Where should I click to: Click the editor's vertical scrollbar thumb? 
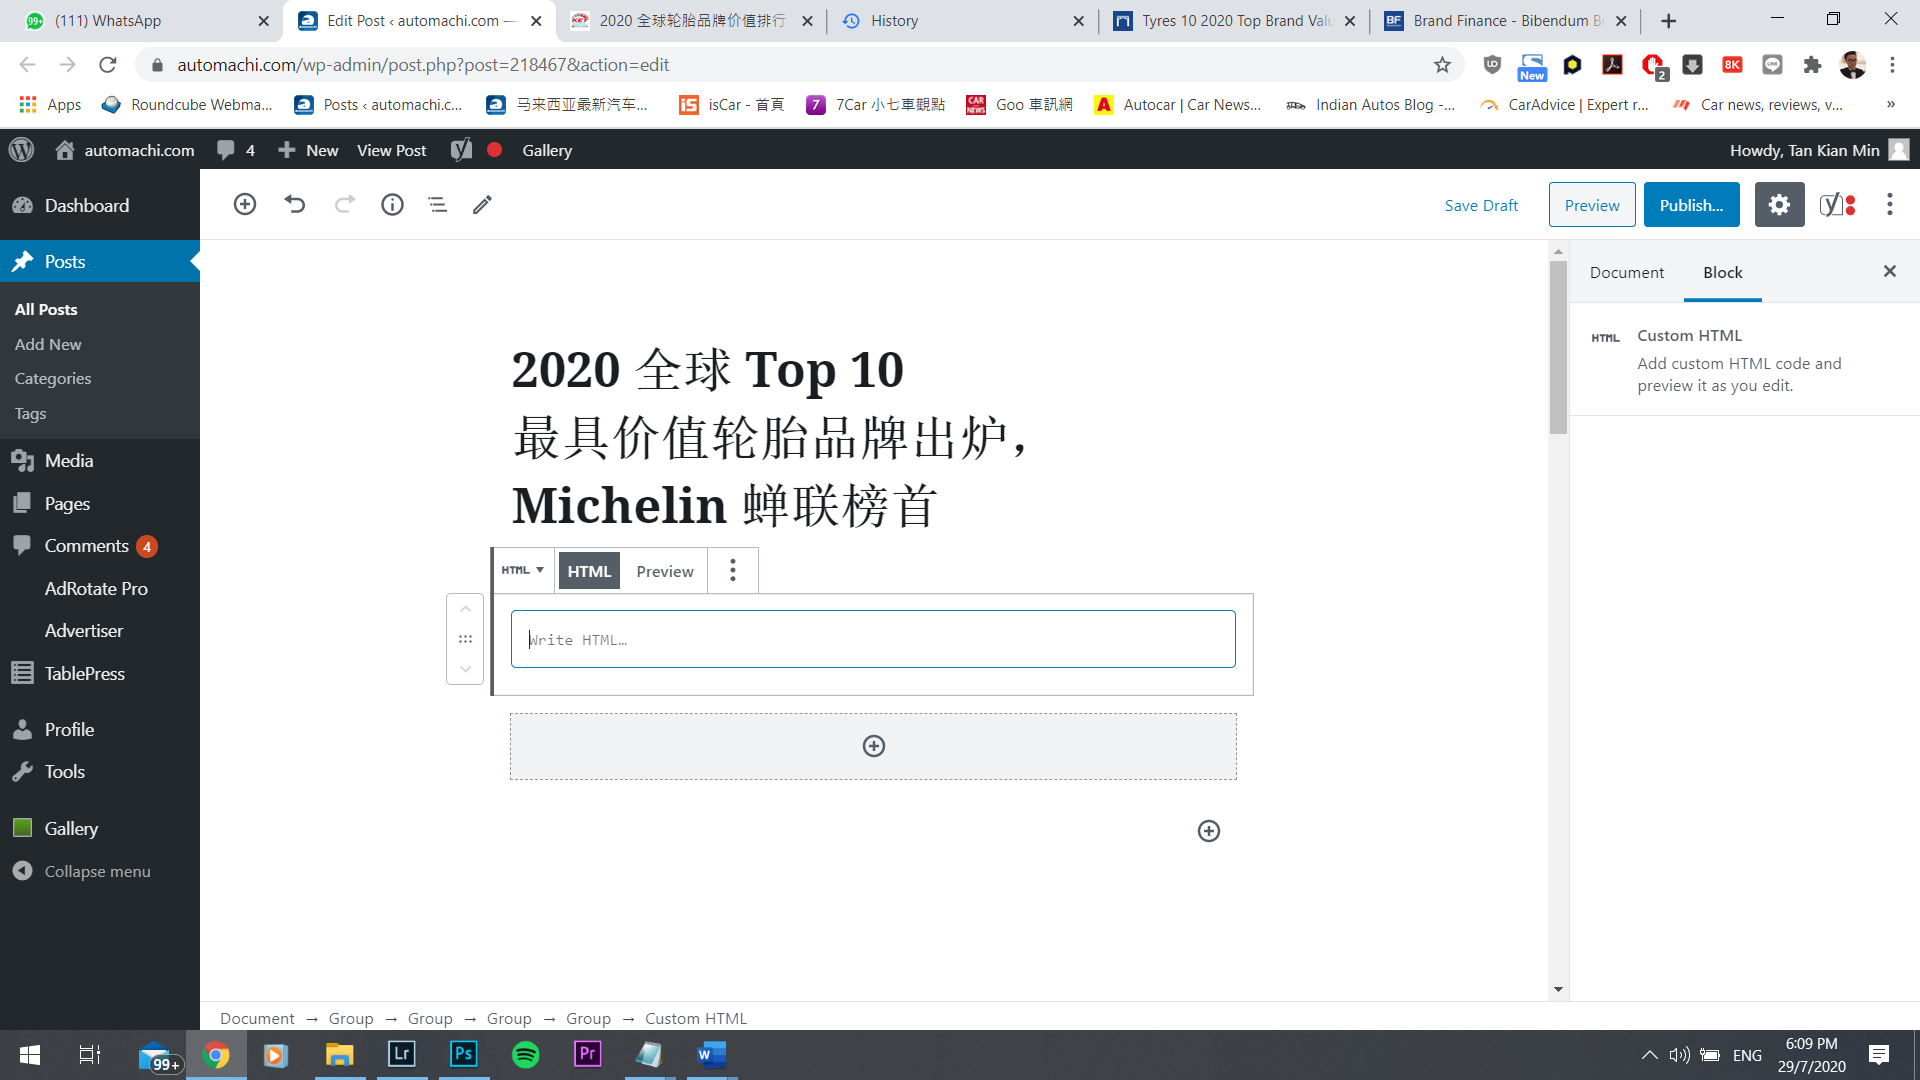tap(1558, 348)
